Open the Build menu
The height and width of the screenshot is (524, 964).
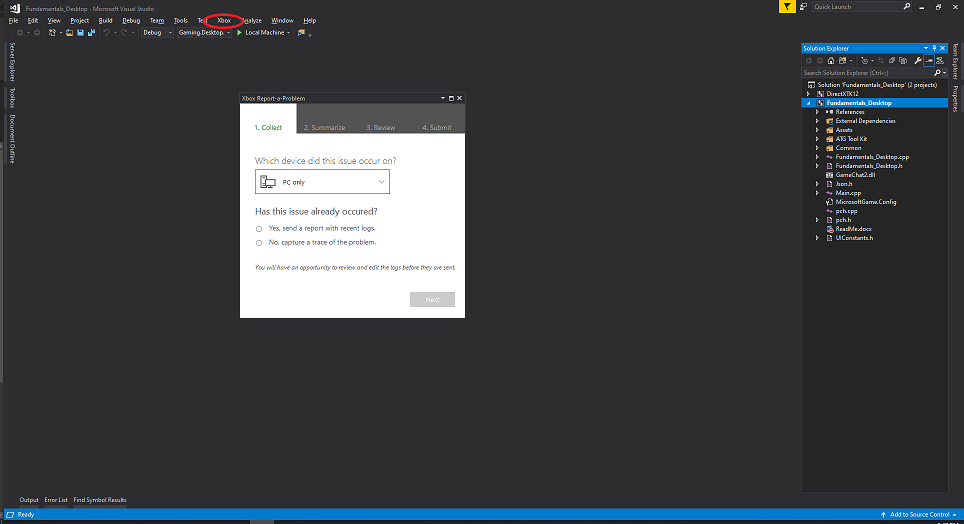[x=105, y=20]
